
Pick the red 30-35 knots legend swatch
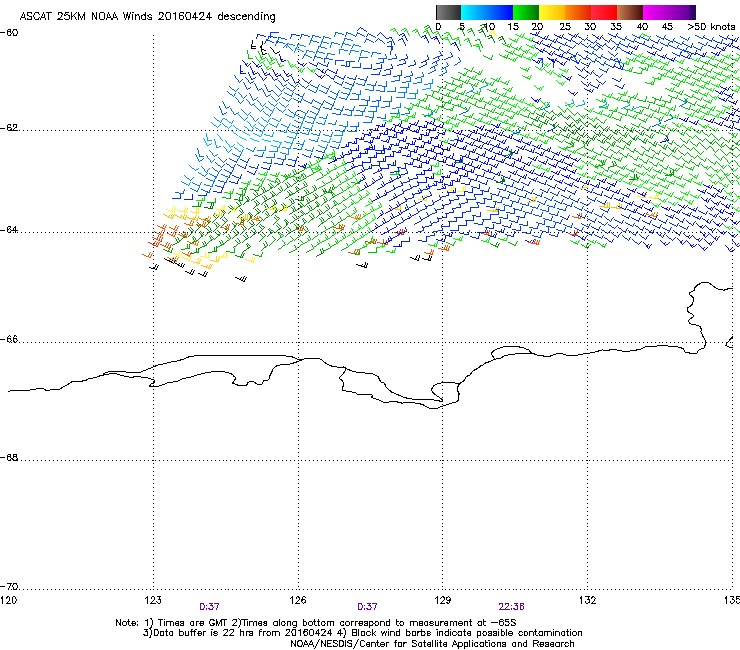tap(604, 12)
